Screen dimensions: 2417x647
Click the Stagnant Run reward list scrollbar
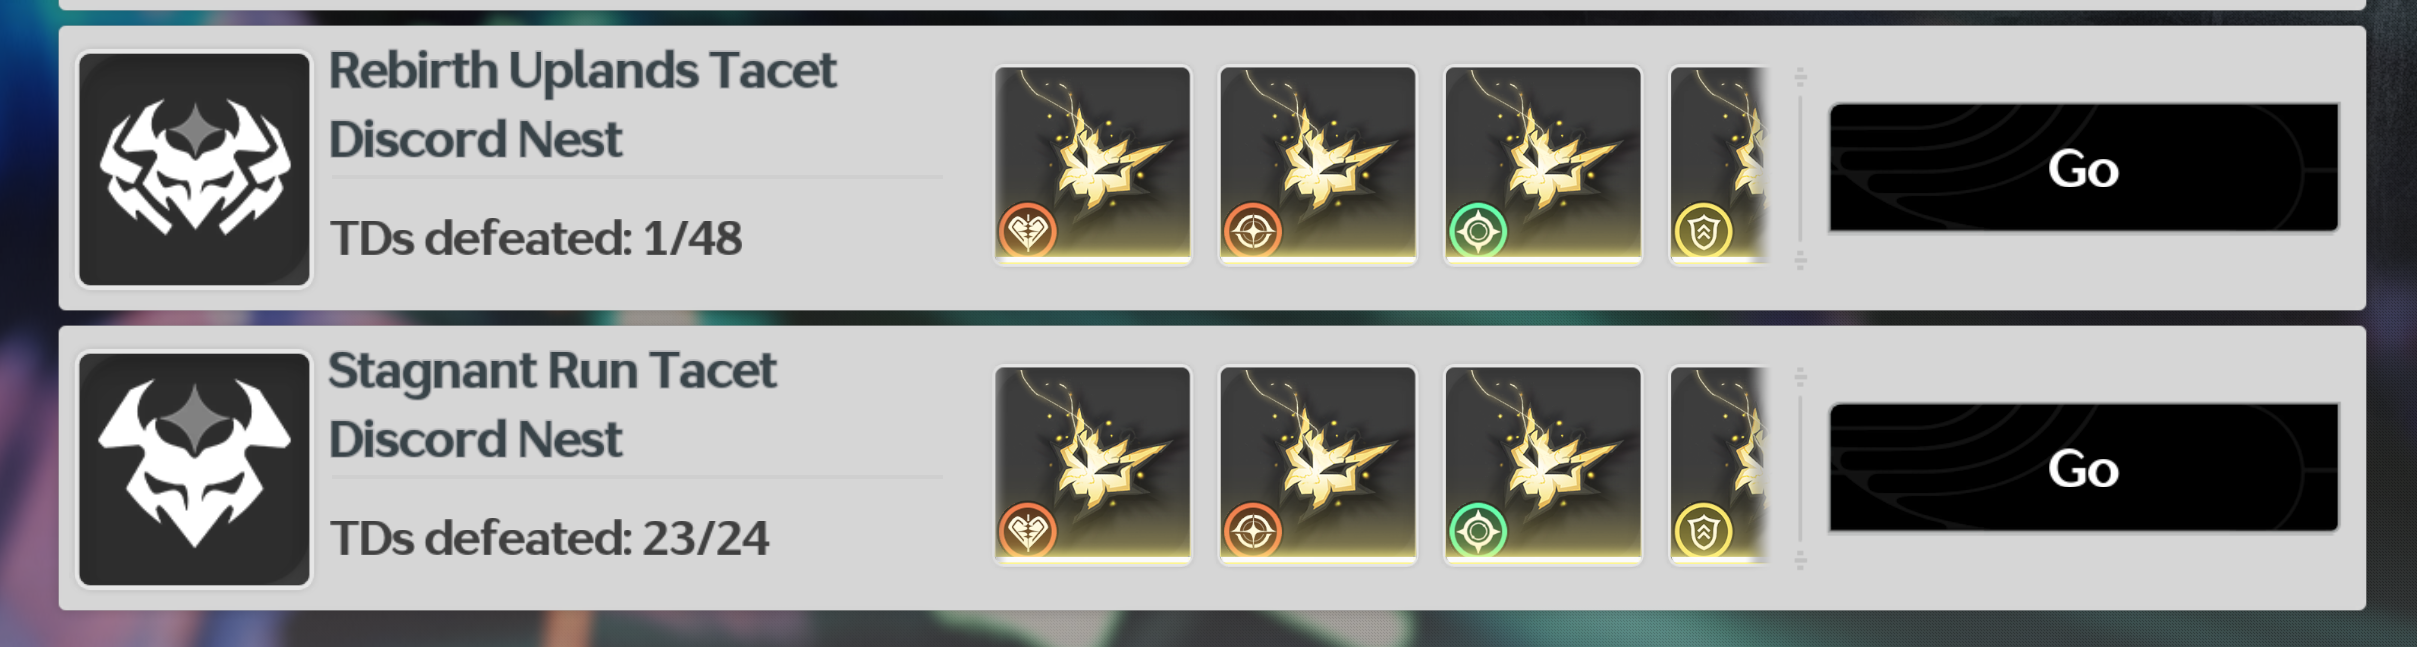(x=1800, y=468)
